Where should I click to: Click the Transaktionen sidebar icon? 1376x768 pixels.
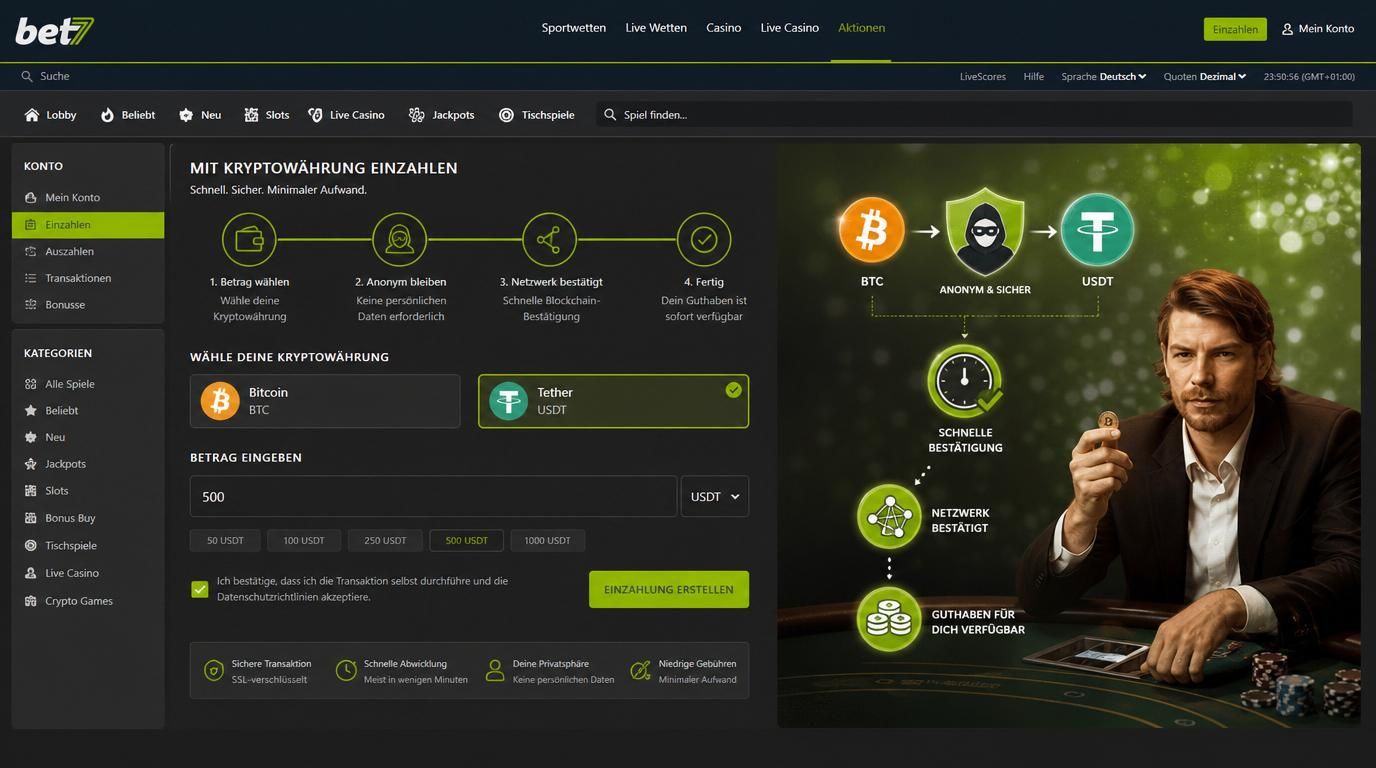point(31,278)
